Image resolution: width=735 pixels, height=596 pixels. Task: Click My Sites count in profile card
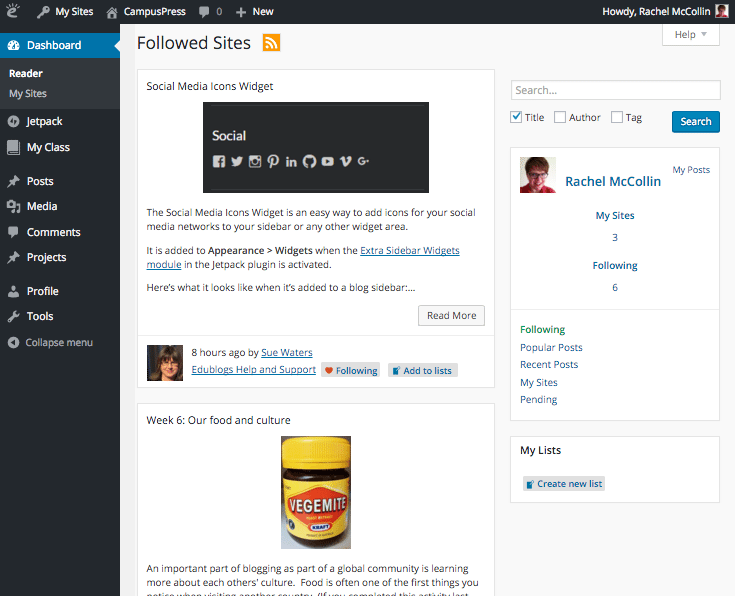[615, 237]
